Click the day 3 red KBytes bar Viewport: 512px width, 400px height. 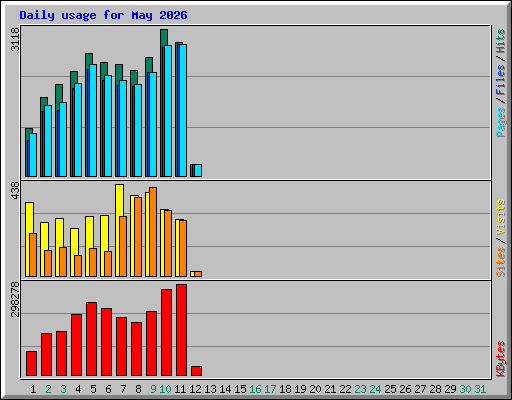pos(61,354)
